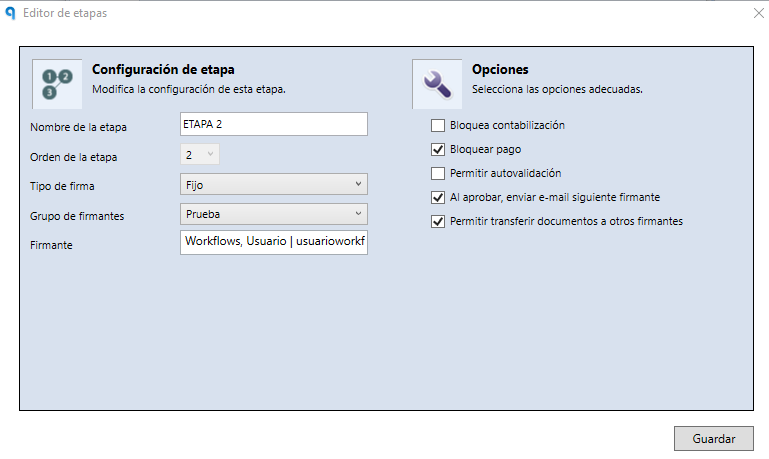Click the Tipo de firma label
The image size is (769, 459).
pyautogui.click(x=62, y=186)
